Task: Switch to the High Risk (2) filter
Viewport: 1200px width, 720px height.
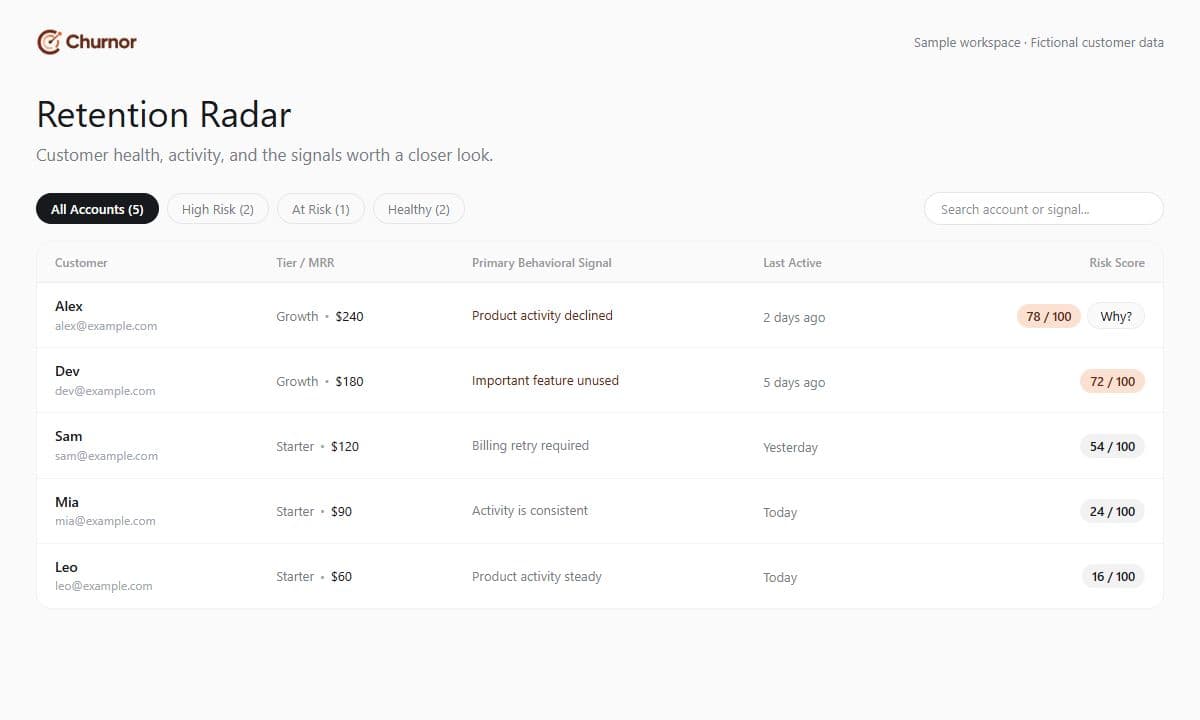Action: (x=218, y=209)
